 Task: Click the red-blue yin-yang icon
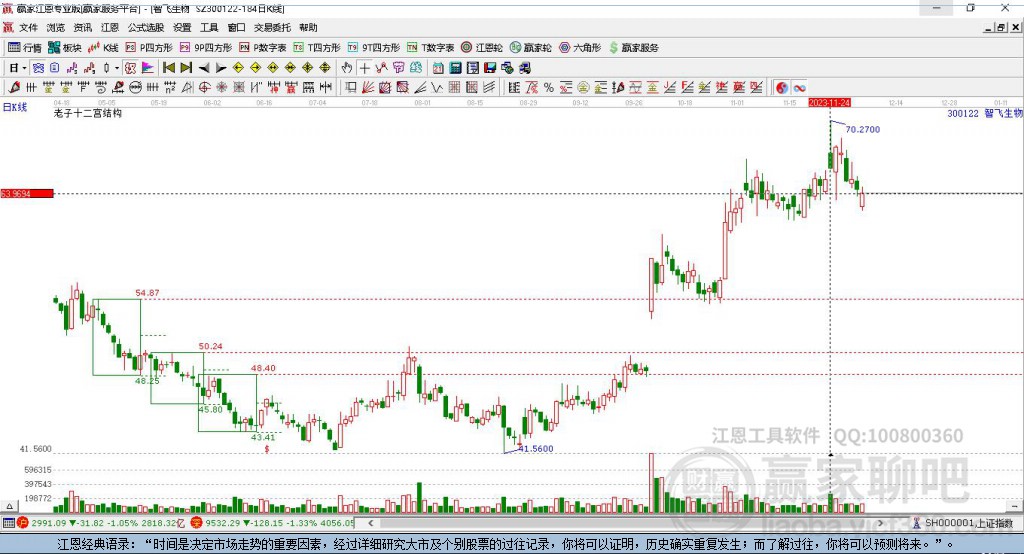coord(782,88)
